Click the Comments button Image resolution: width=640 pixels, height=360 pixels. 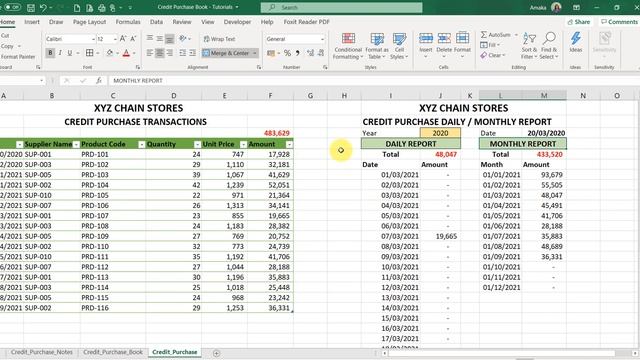tap(619, 22)
